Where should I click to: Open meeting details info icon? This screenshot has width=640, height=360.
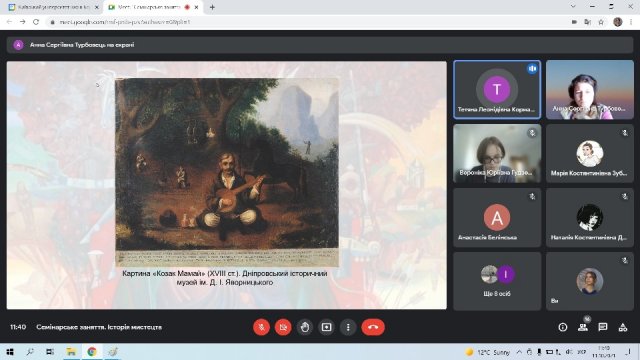coord(563,327)
